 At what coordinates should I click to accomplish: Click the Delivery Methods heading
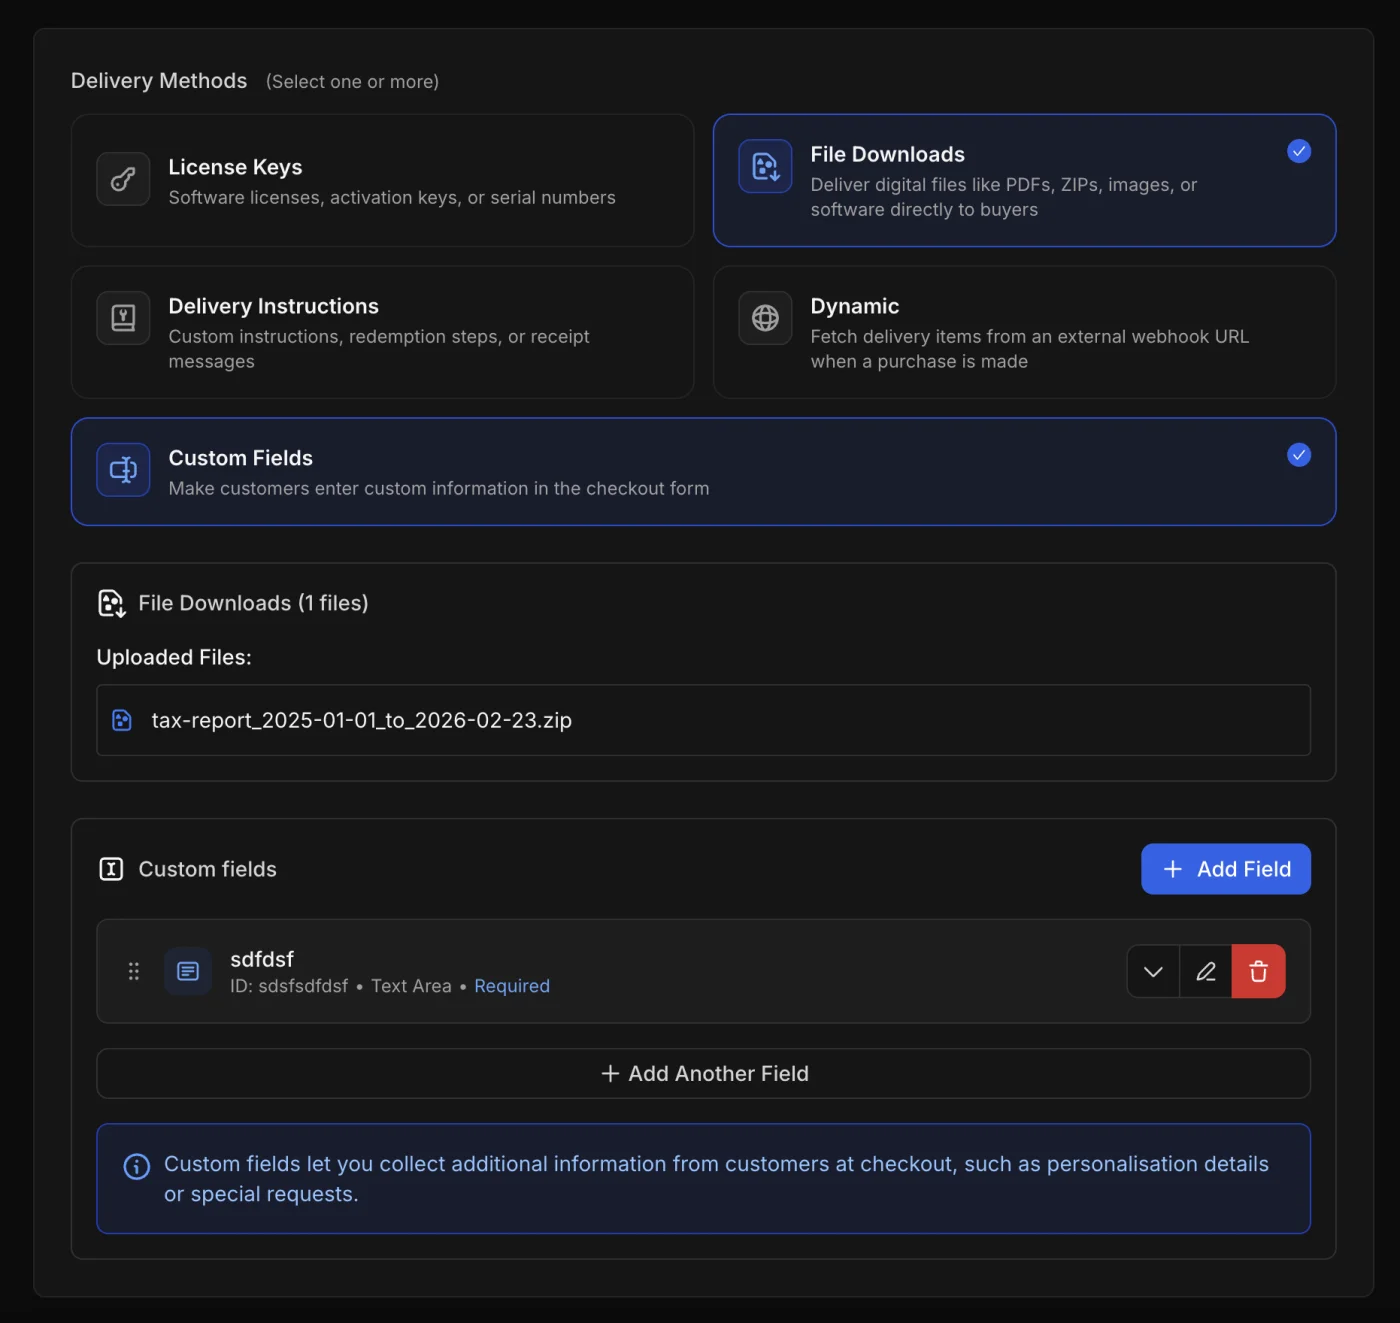tap(159, 81)
